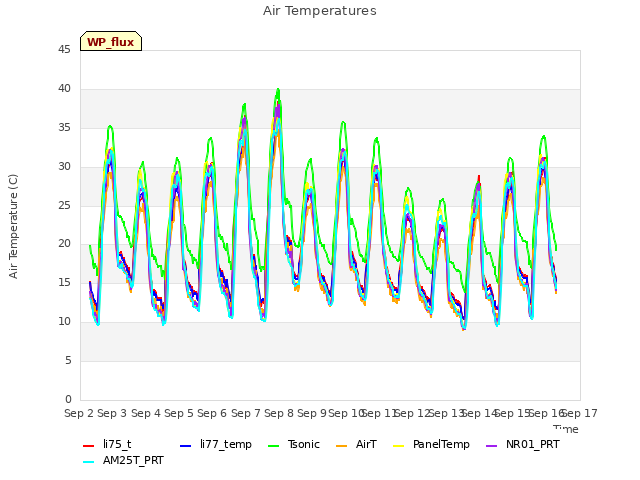Toggle the Tsonic legend entry
This screenshot has width=640, height=480.
(294, 444)
